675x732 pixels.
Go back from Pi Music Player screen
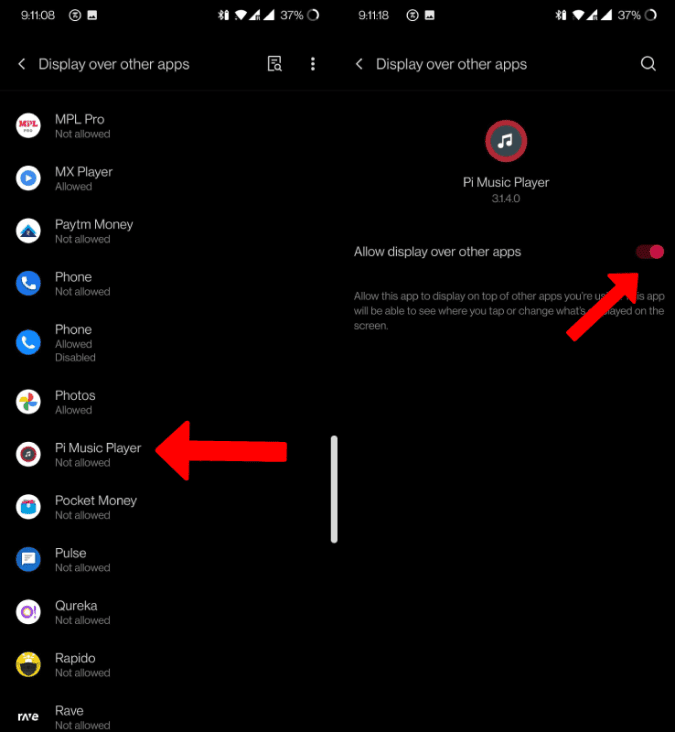(x=359, y=64)
